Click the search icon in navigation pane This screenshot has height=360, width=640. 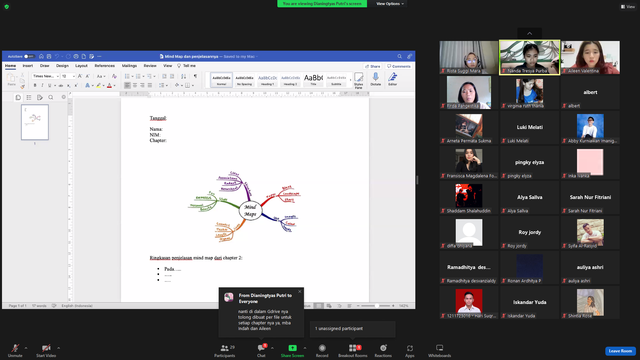(x=51, y=97)
